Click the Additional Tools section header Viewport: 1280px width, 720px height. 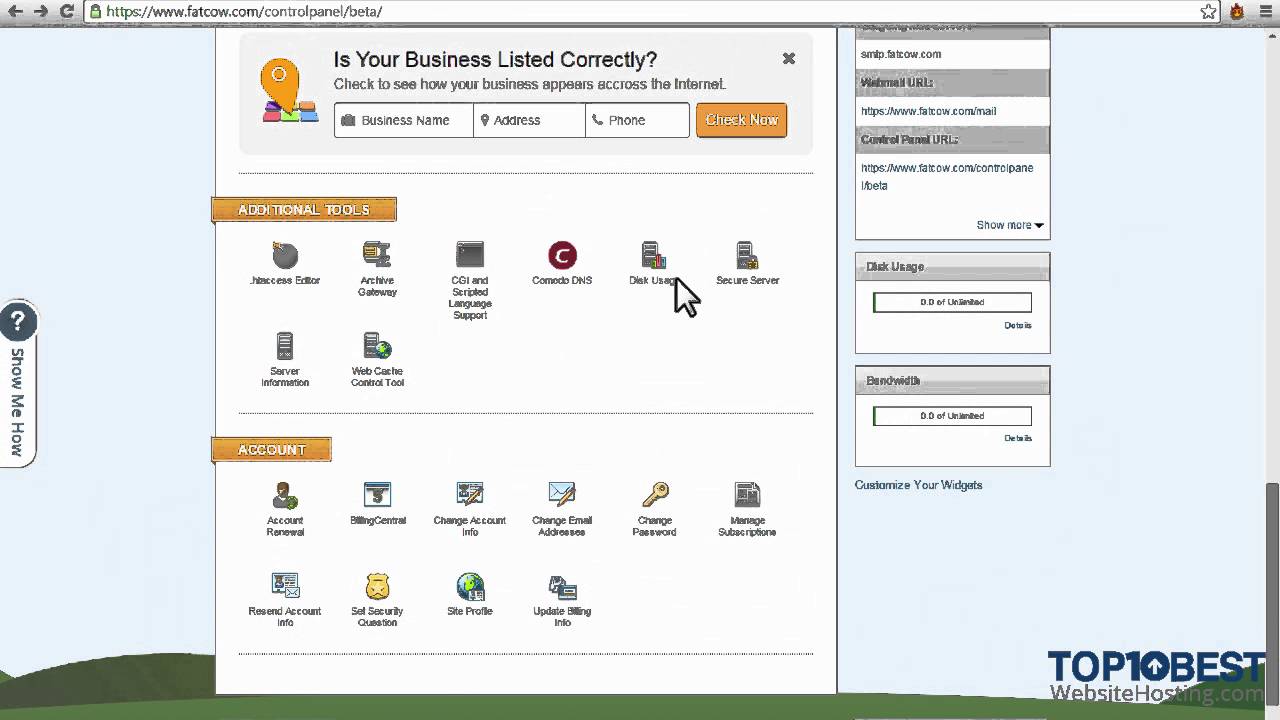pyautogui.click(x=304, y=210)
